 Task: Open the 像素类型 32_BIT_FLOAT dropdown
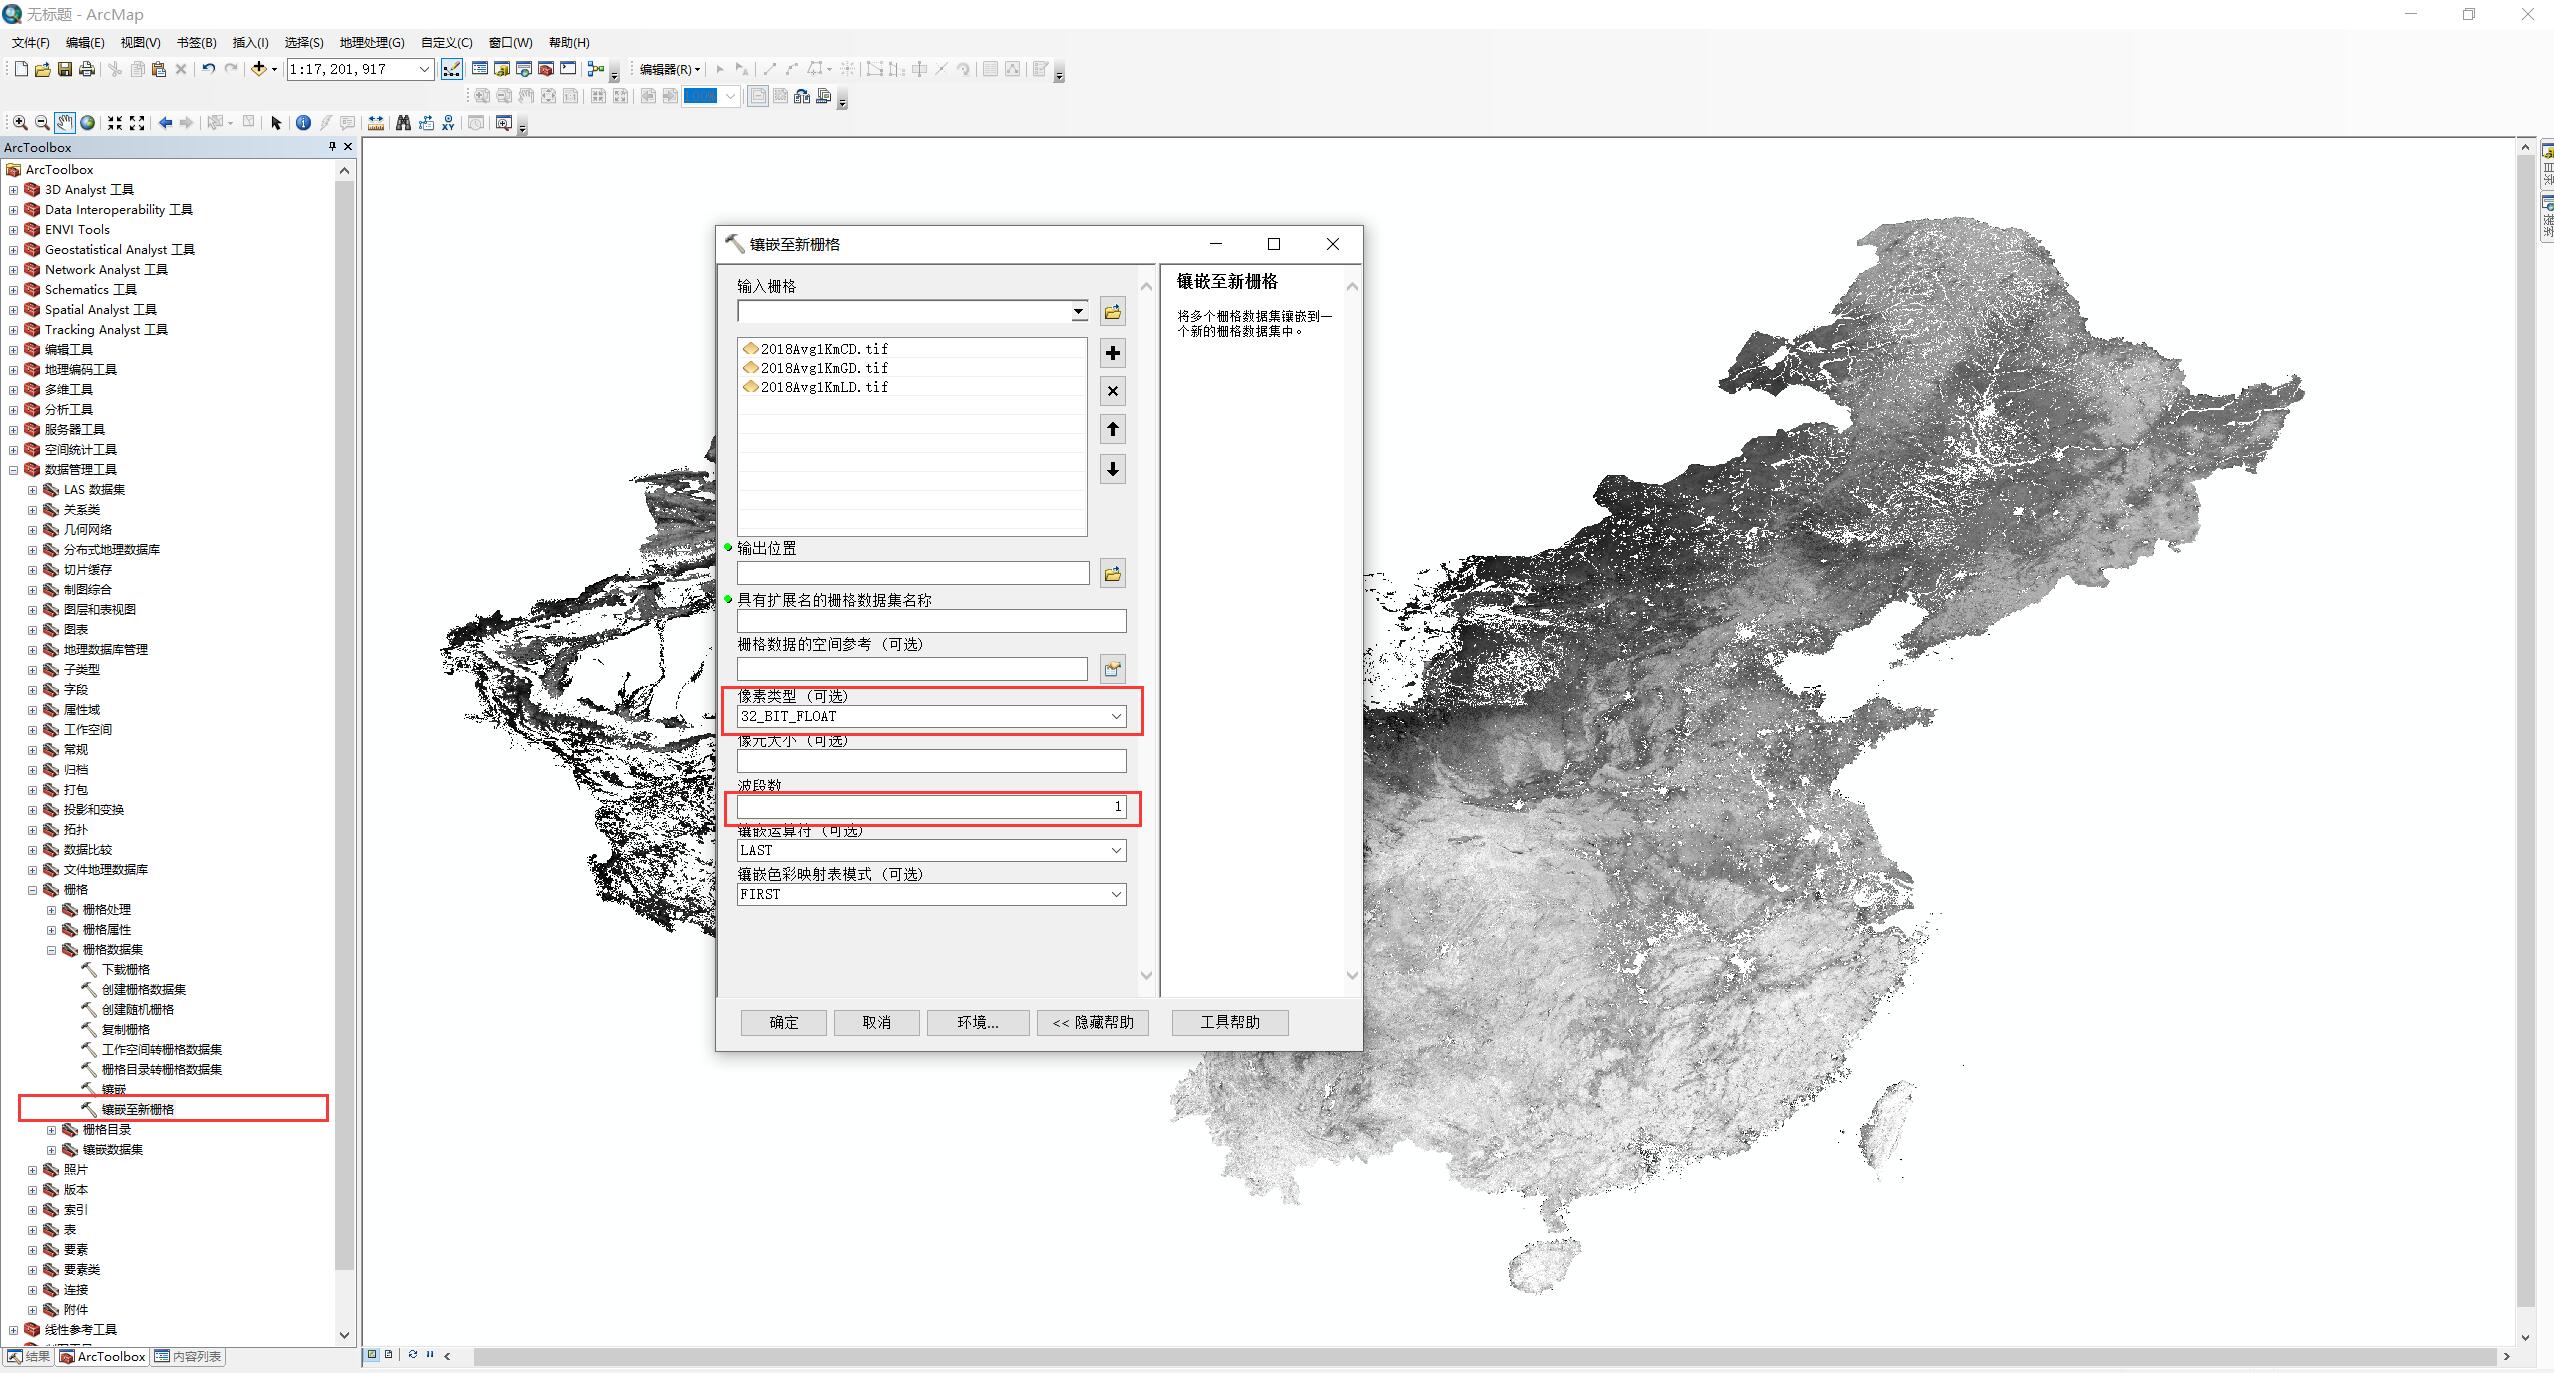pyautogui.click(x=1116, y=716)
